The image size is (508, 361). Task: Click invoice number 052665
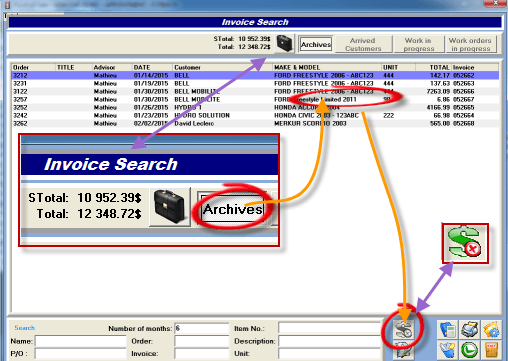[463, 107]
